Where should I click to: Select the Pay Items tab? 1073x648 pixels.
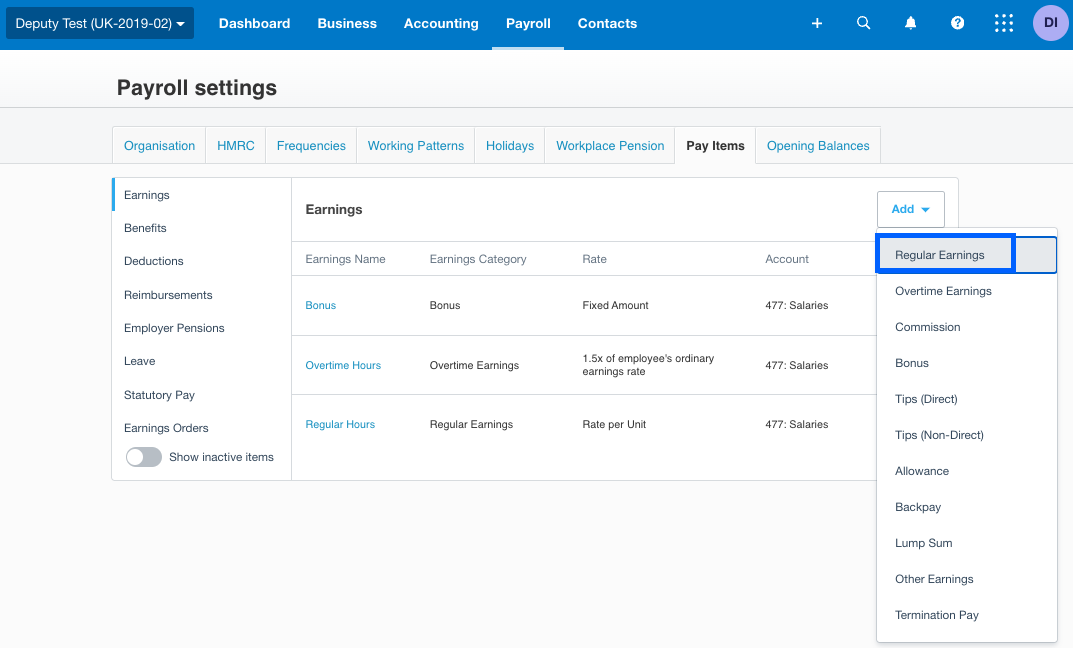tap(715, 146)
